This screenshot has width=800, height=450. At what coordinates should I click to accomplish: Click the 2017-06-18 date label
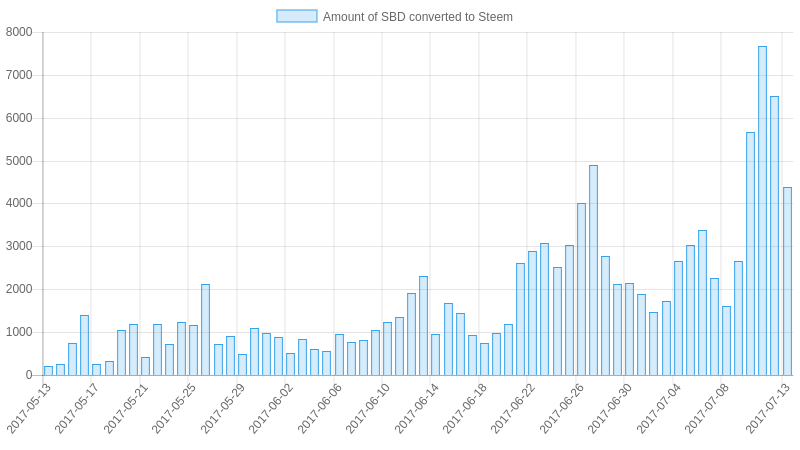(465, 409)
